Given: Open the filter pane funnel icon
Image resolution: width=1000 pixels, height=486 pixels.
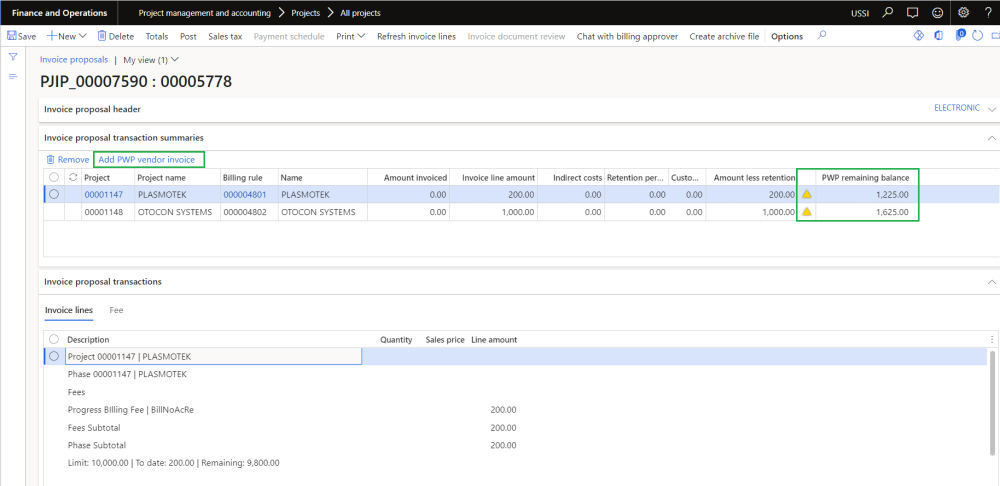Looking at the screenshot, I should click(x=13, y=57).
